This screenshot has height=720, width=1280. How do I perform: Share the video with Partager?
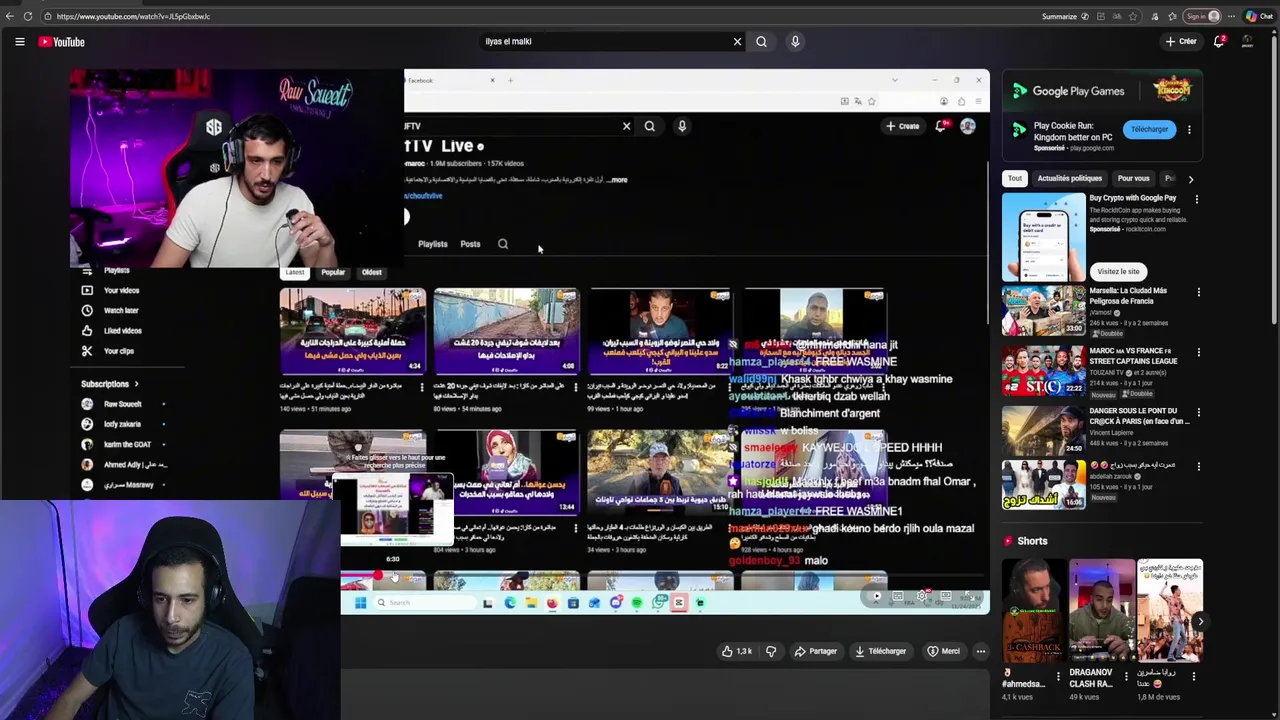(815, 651)
